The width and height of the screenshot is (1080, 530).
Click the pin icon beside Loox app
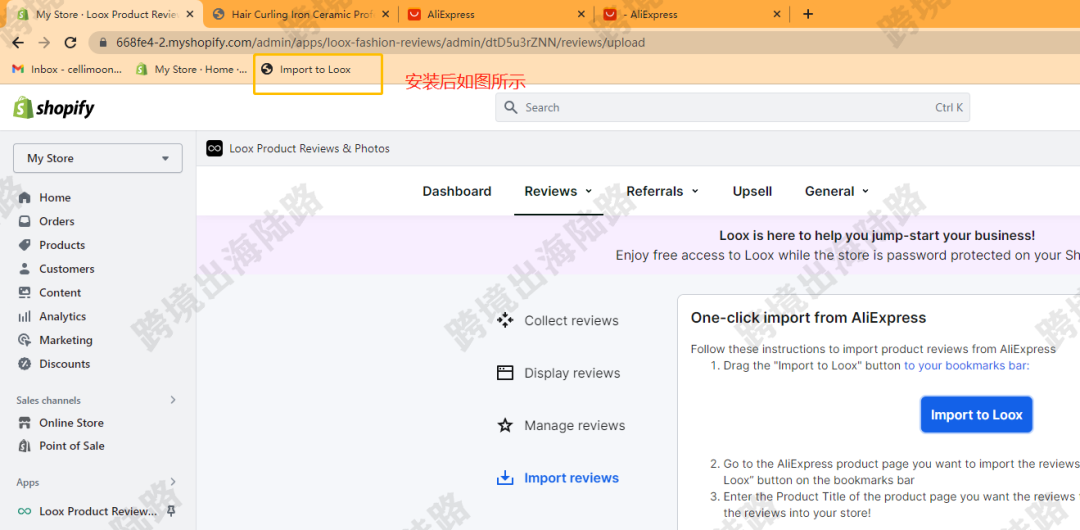point(172,511)
